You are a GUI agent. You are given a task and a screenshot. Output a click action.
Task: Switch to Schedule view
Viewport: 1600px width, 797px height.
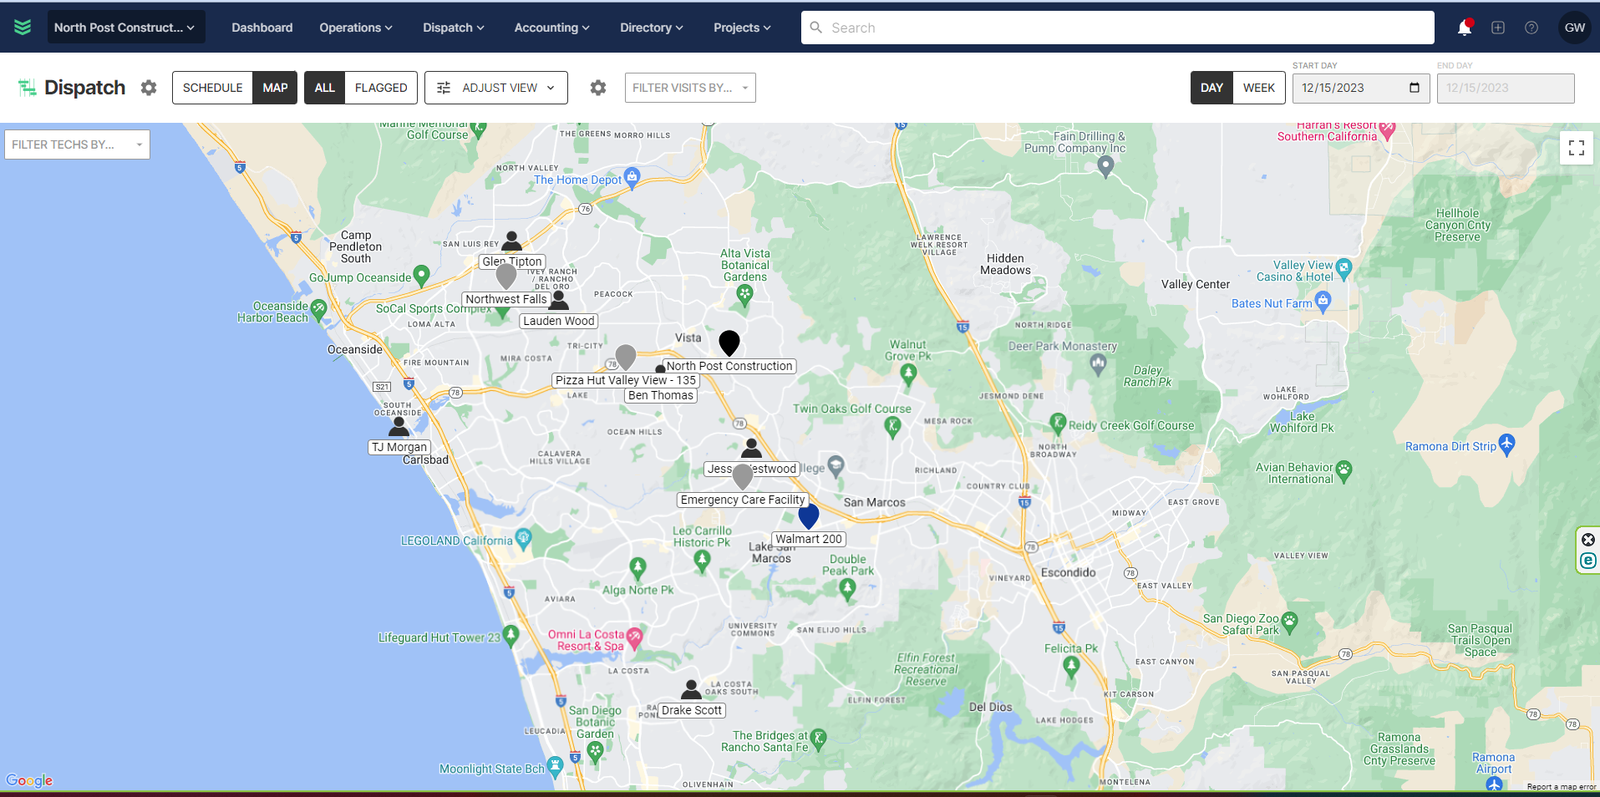[213, 88]
